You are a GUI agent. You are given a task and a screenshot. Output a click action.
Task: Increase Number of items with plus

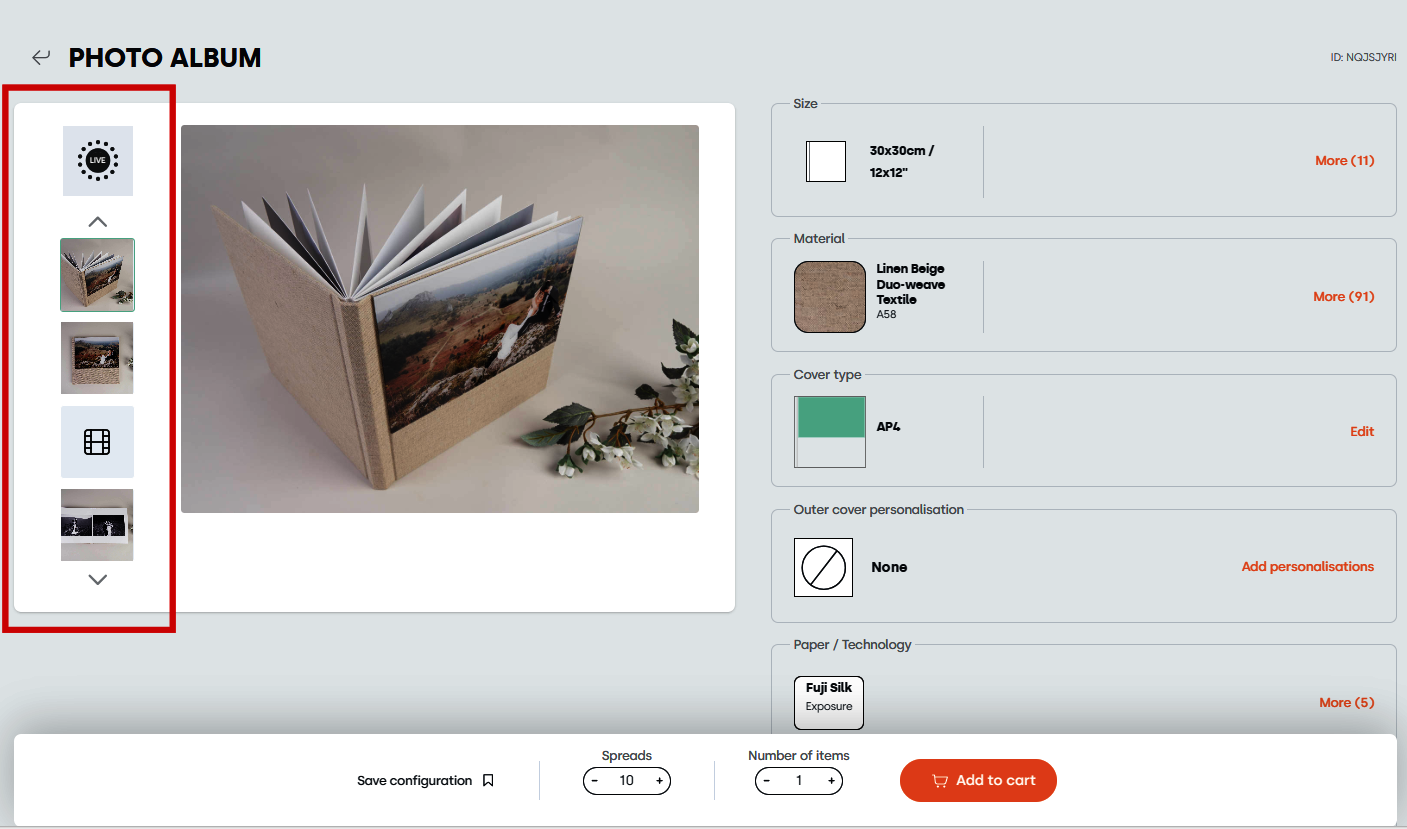point(831,781)
